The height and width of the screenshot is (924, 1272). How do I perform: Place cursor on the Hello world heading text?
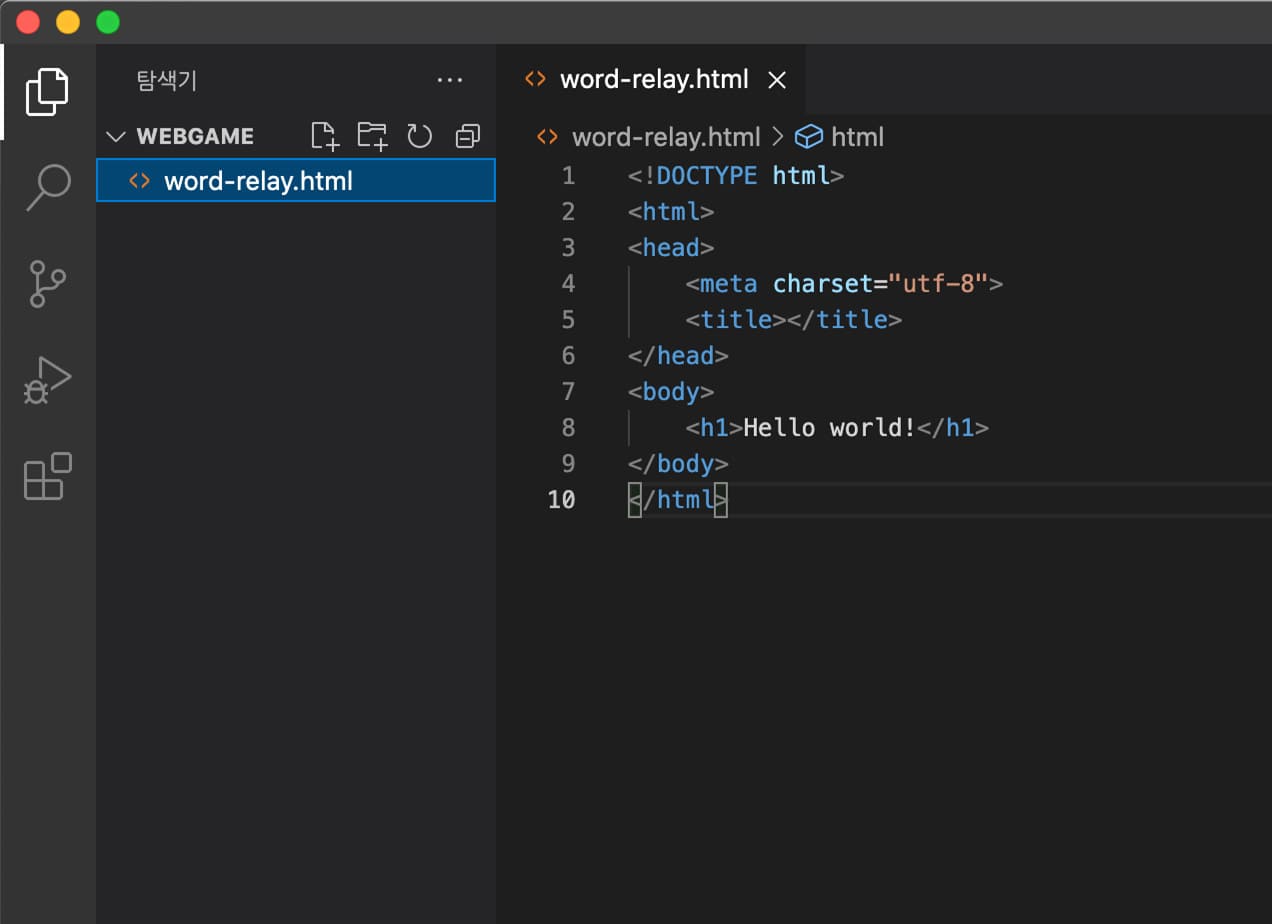pos(830,427)
